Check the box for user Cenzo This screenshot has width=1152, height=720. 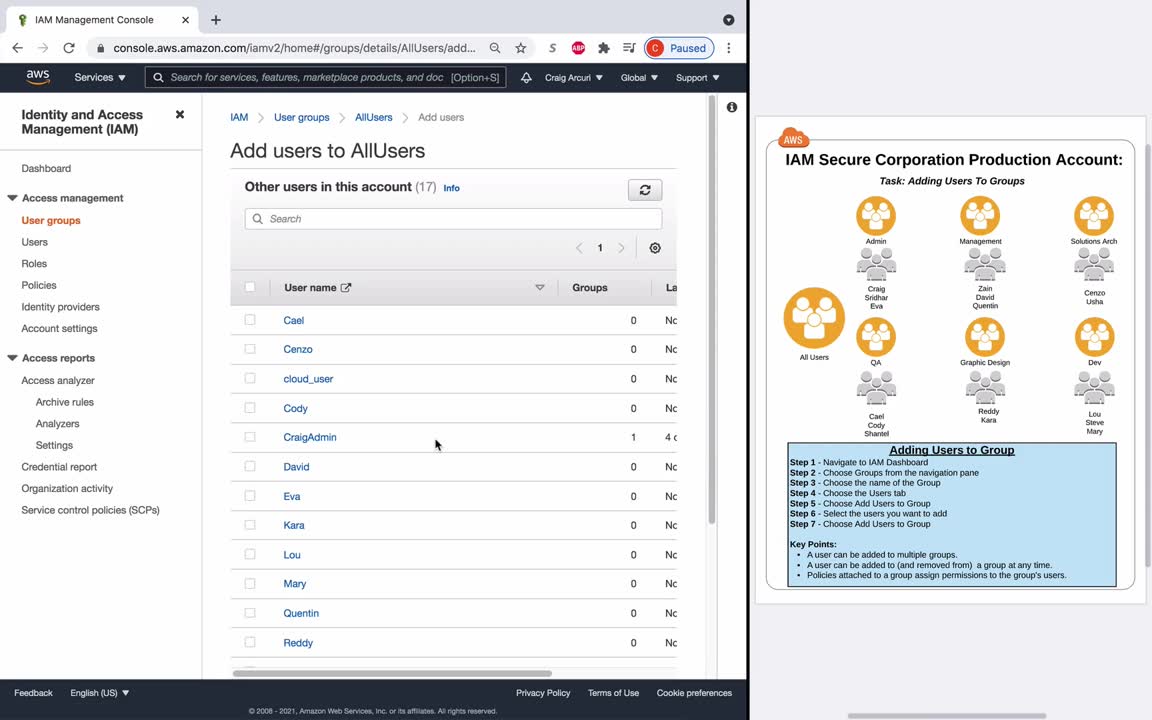coord(250,349)
